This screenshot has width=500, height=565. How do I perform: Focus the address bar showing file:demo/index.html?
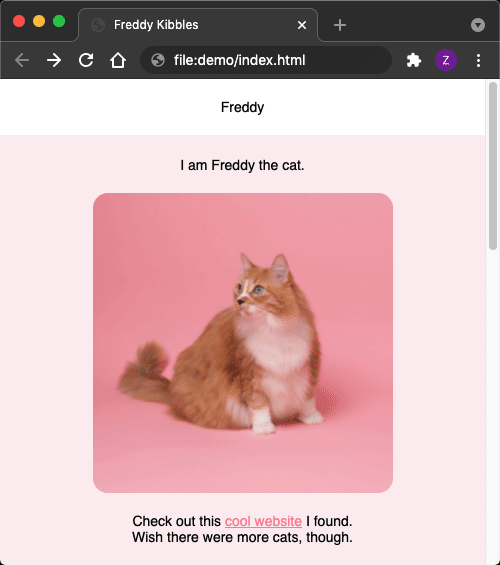click(x=266, y=60)
